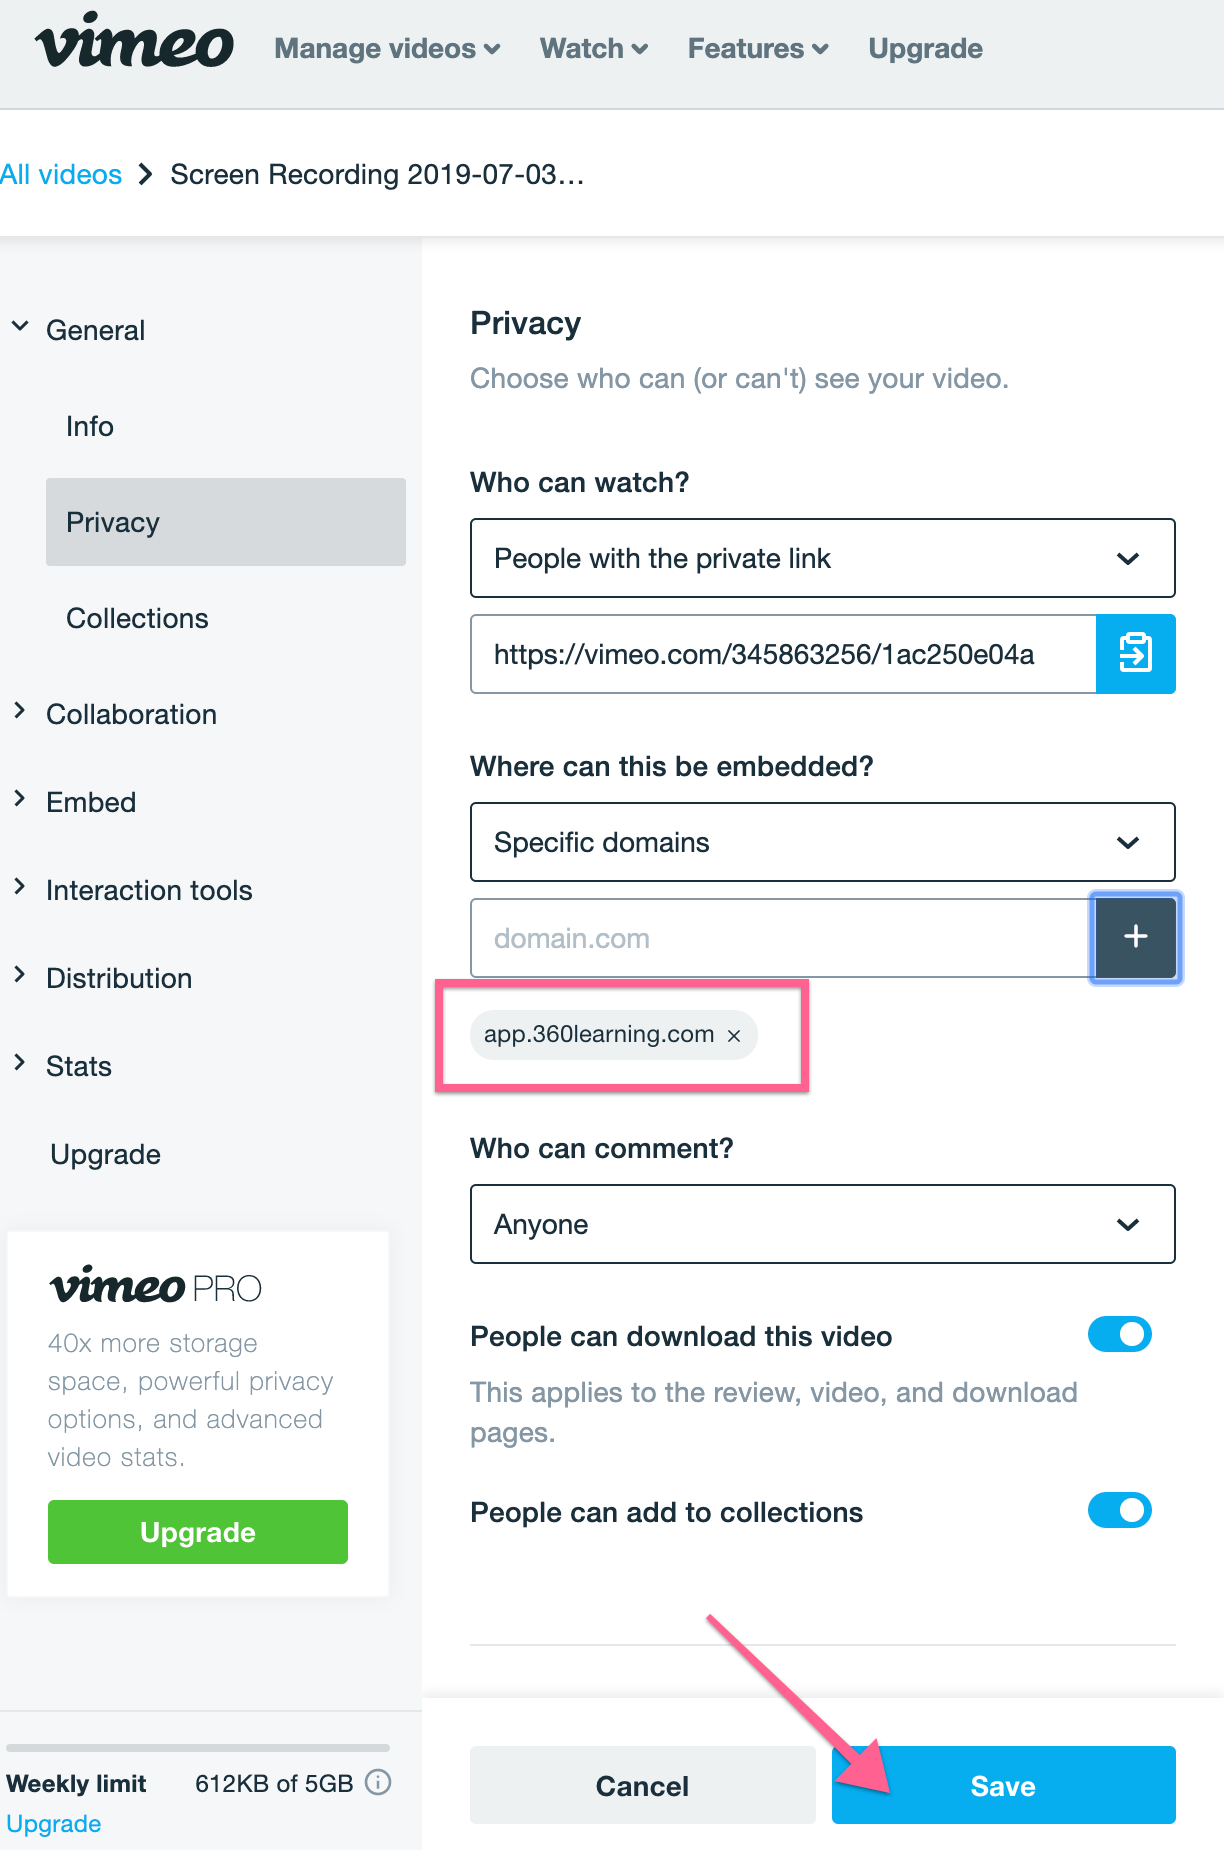Open weekly limit info icon
This screenshot has height=1850, width=1224.
pos(378,1782)
